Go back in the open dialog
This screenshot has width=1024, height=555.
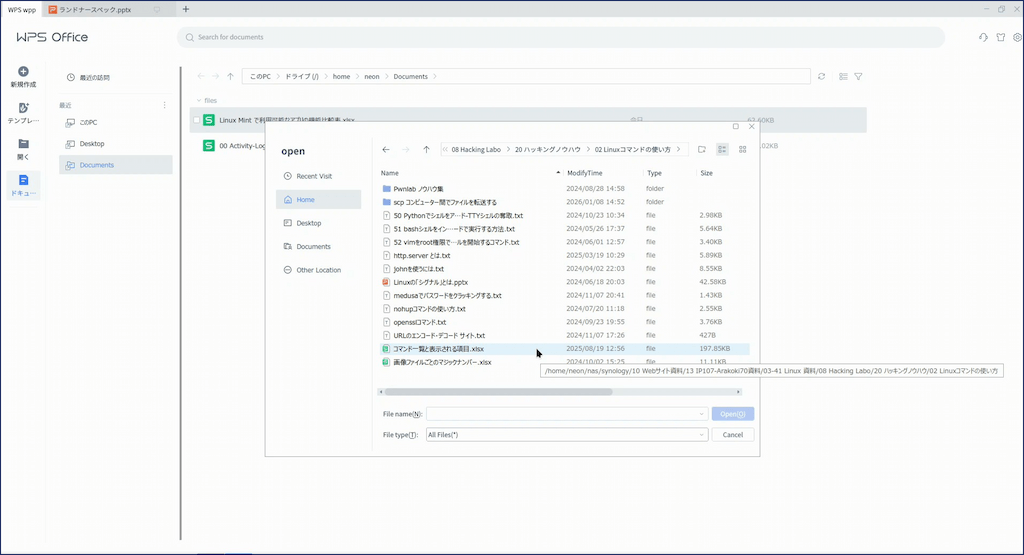[x=386, y=150]
